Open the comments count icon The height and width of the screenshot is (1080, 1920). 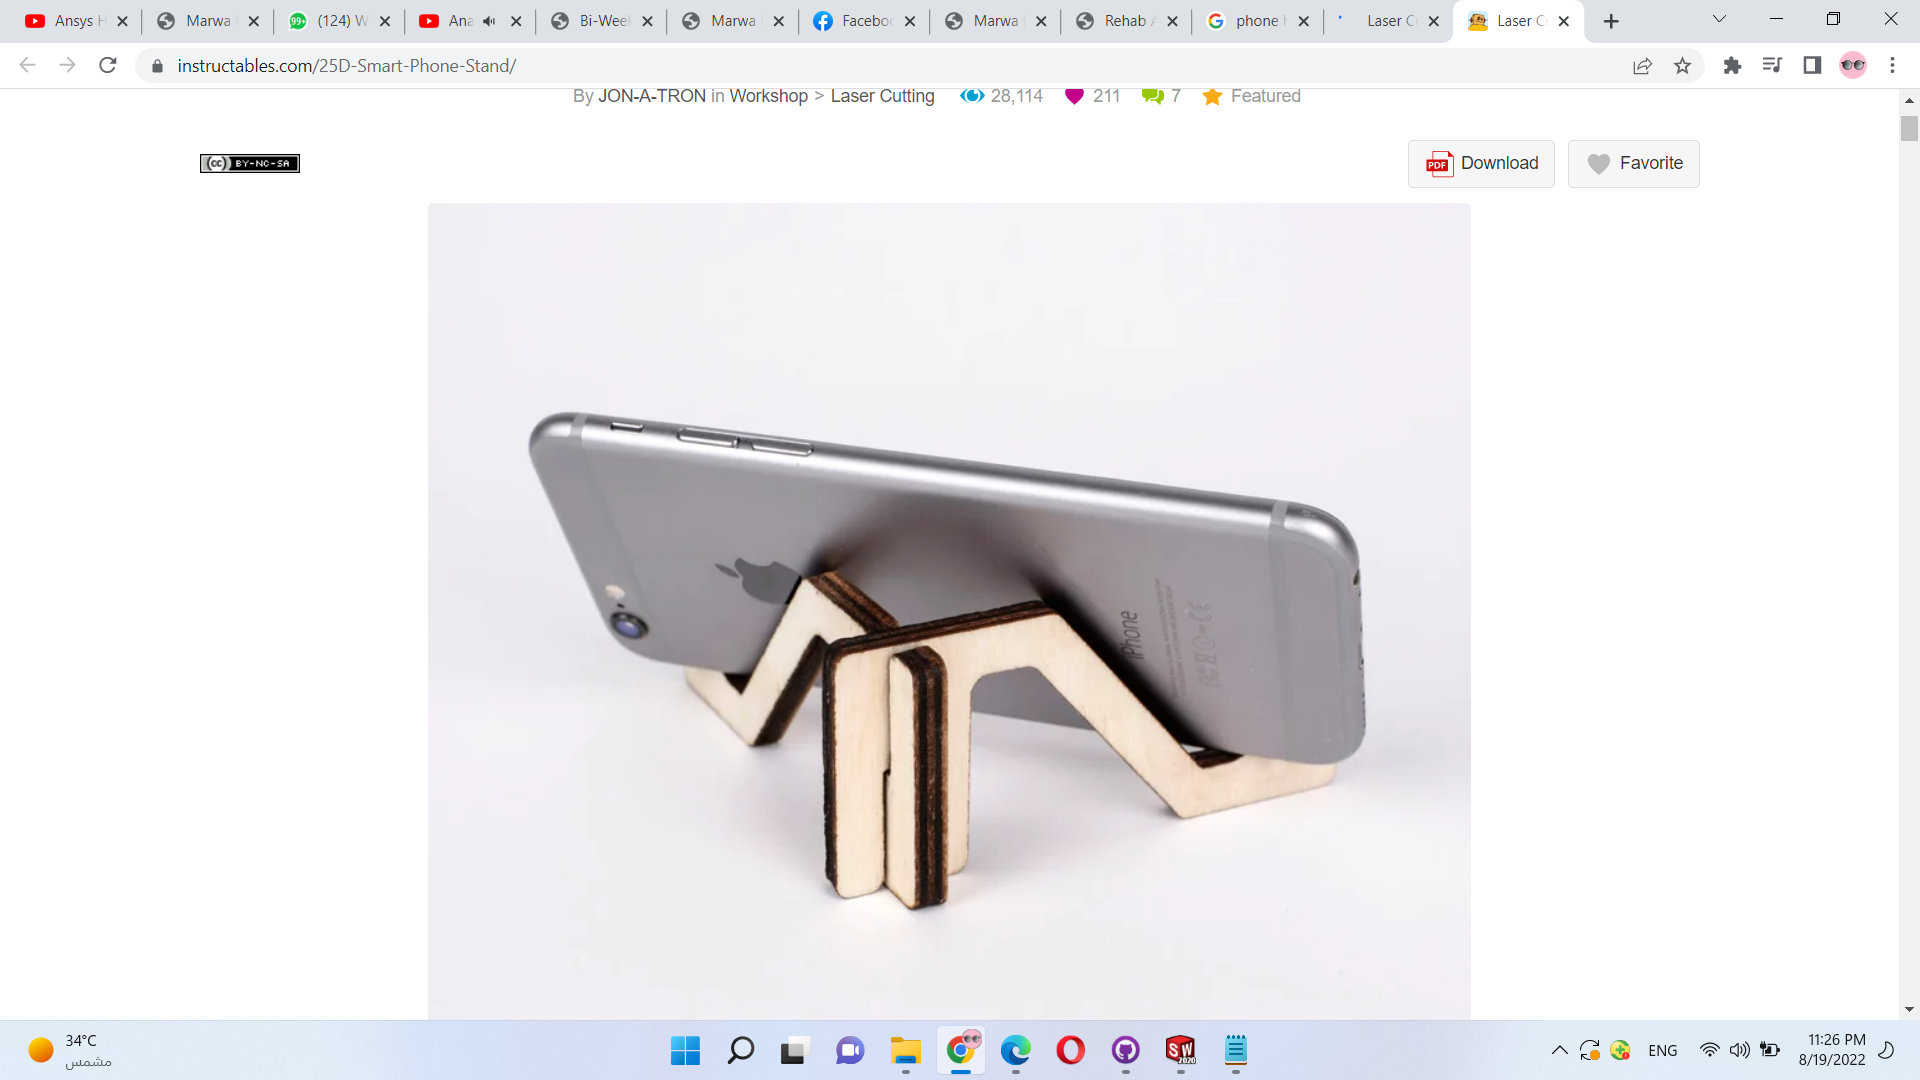click(x=1152, y=96)
